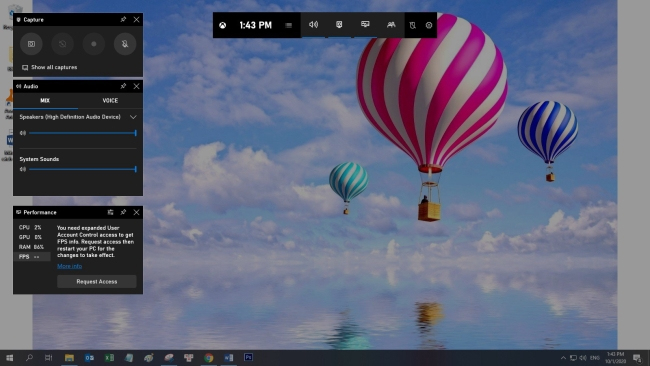This screenshot has width=650, height=366.
Task: Click the Request Access button
Action: click(x=97, y=281)
